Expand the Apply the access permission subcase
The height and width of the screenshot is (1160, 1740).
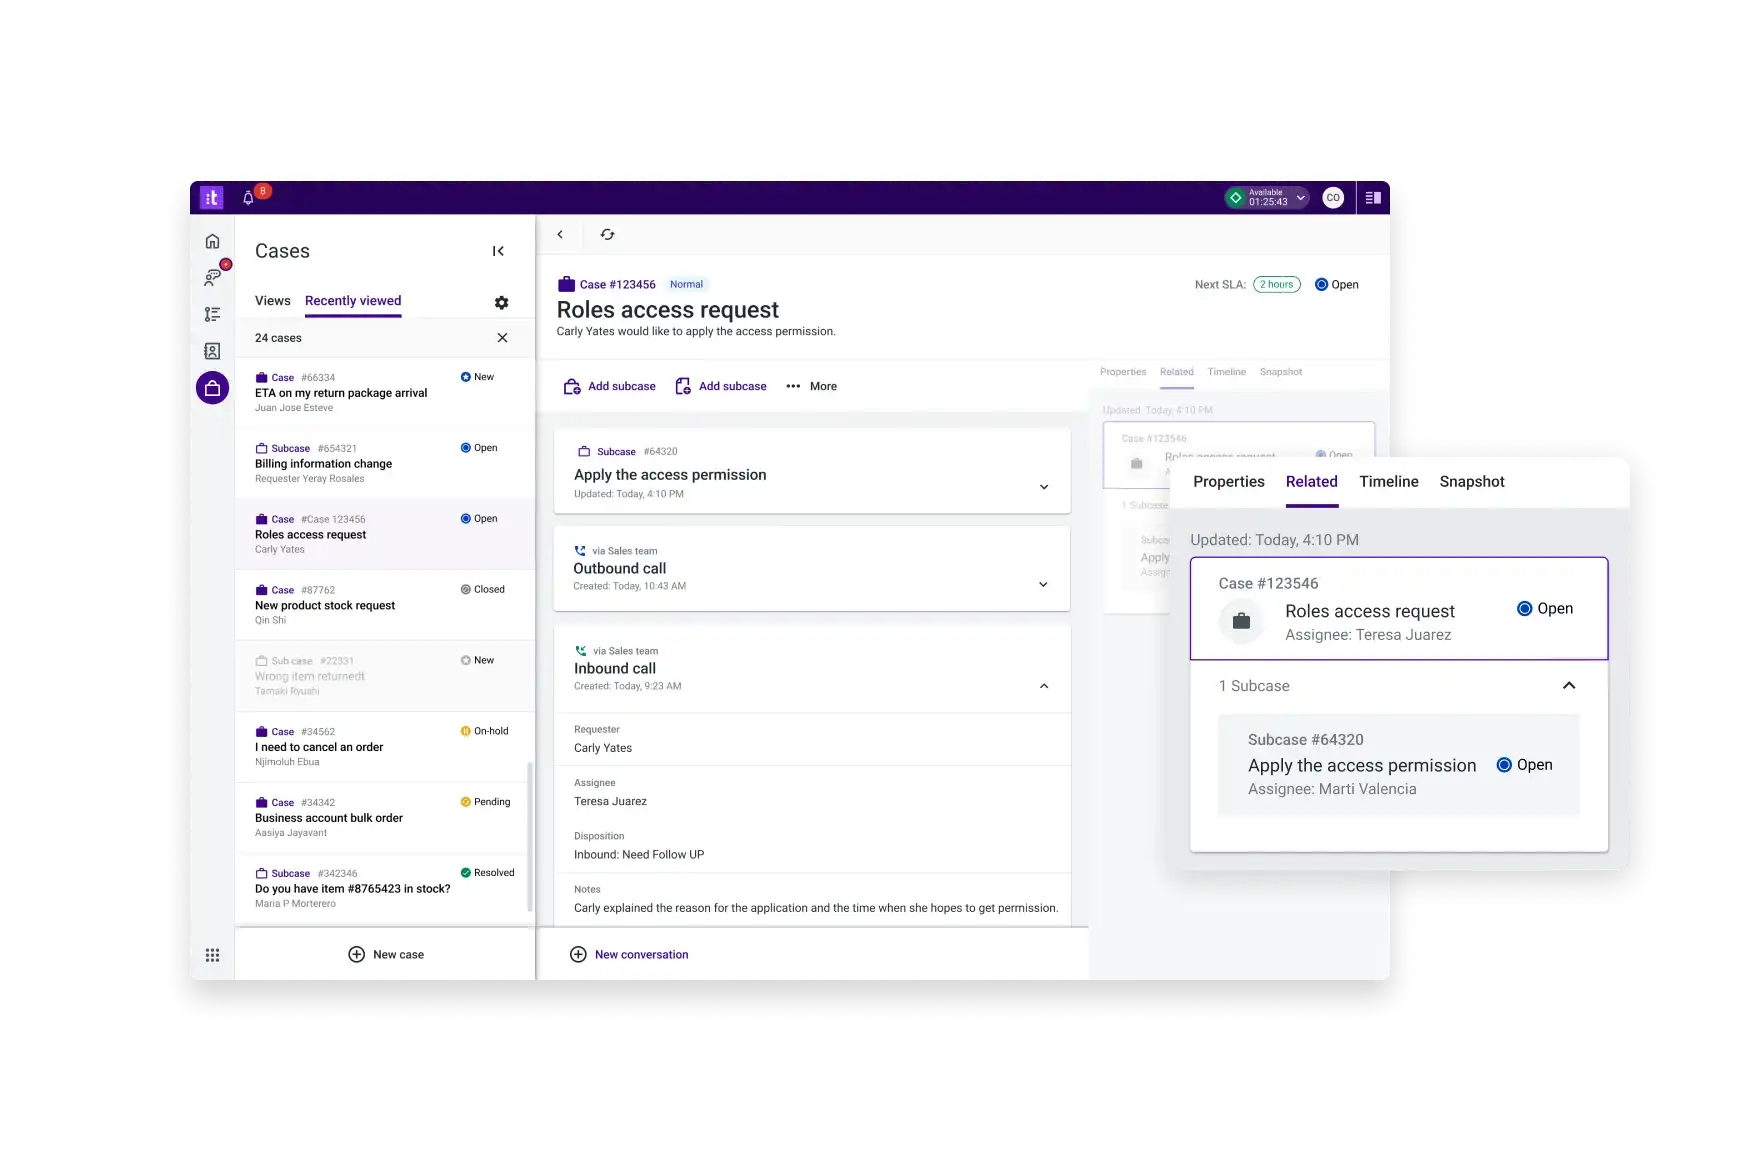(1044, 487)
